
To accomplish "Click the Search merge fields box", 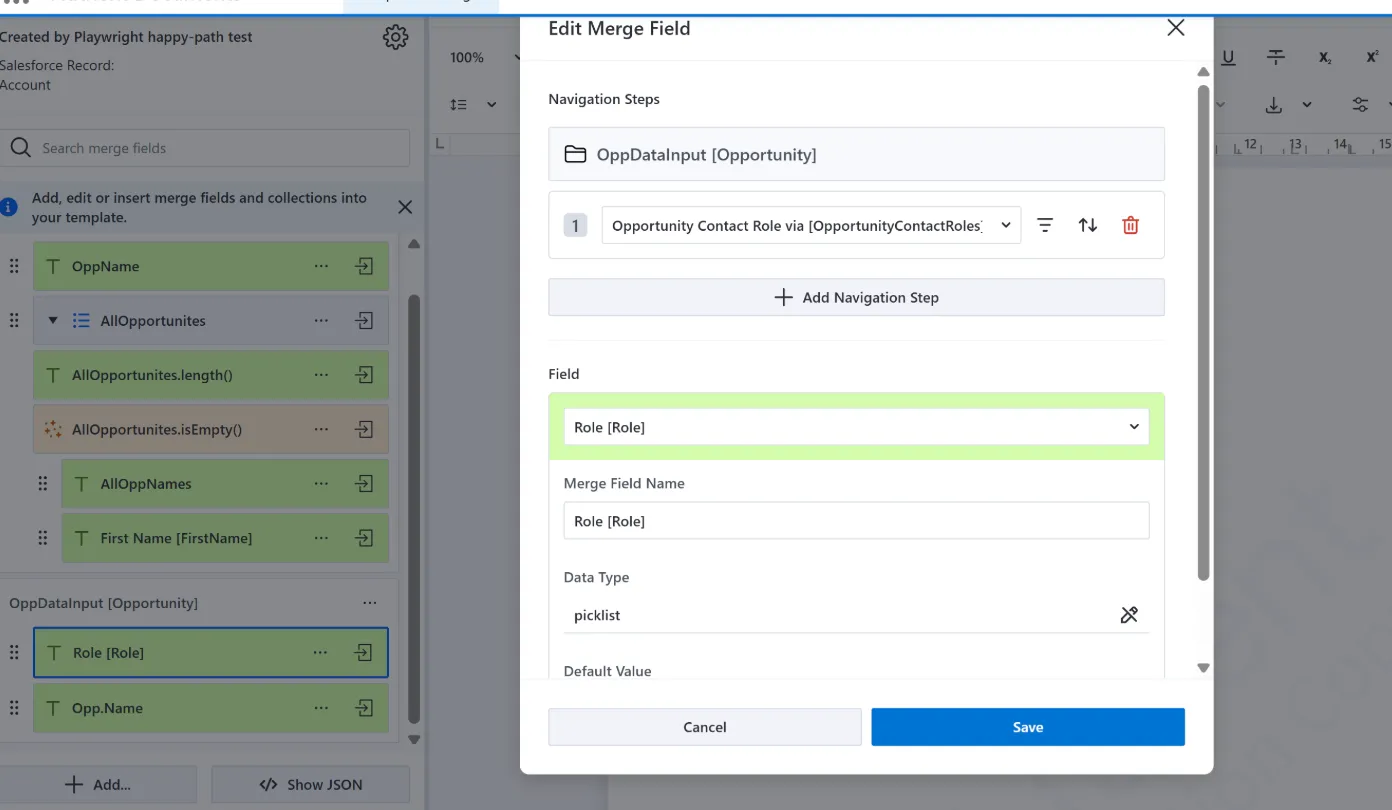I will point(205,148).
